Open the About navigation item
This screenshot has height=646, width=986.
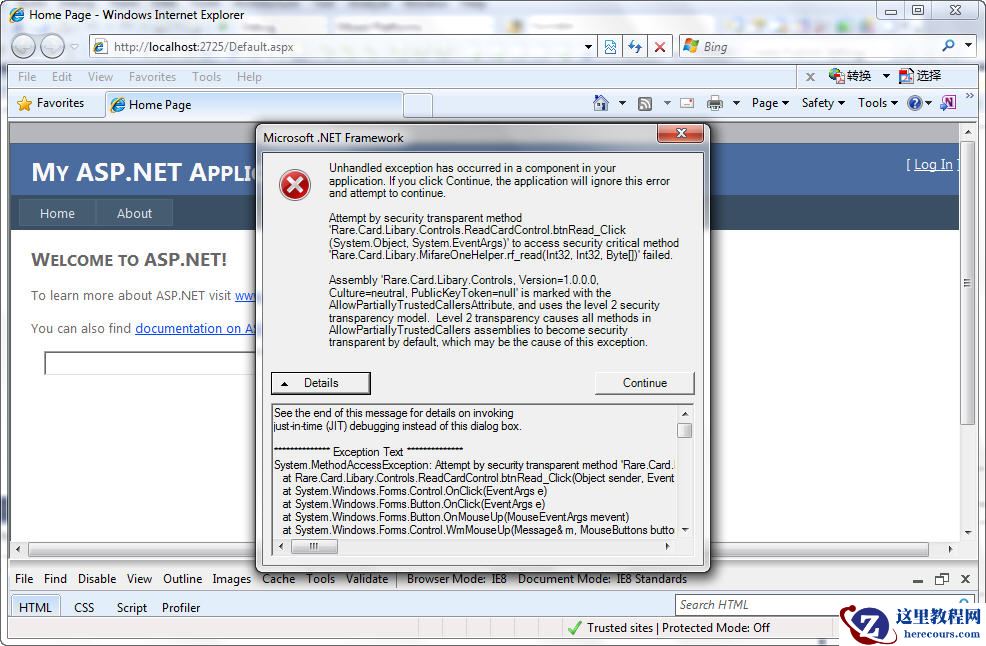pyautogui.click(x=134, y=213)
